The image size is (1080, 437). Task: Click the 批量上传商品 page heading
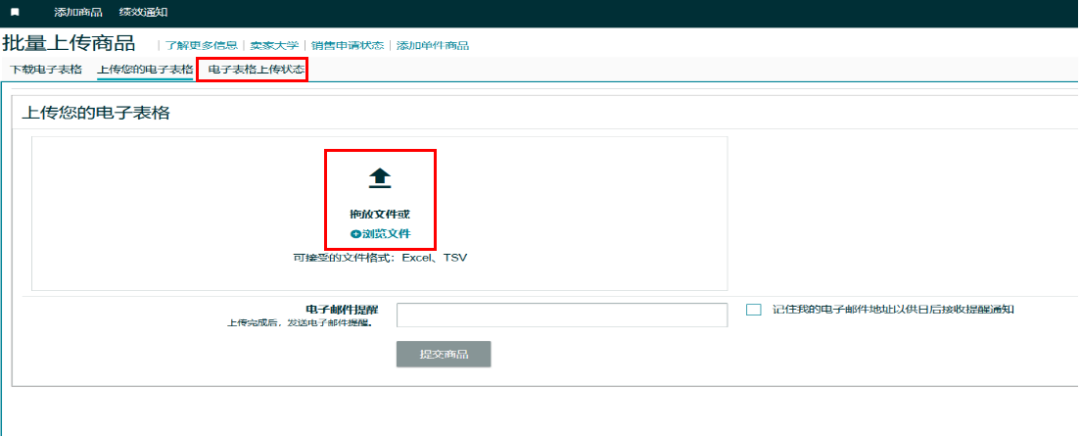click(69, 43)
